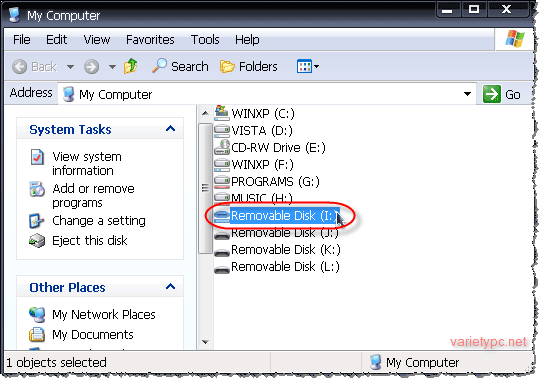
Task: Click Add or remove programs link
Action: click(x=93, y=196)
